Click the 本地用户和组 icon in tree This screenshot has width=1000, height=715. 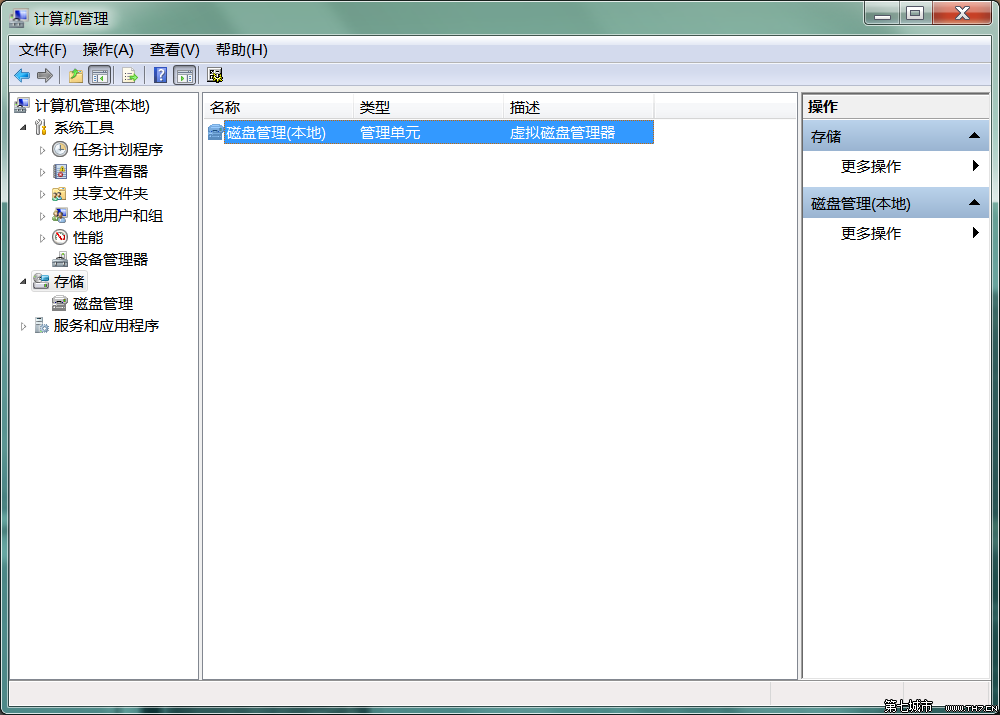tap(60, 216)
